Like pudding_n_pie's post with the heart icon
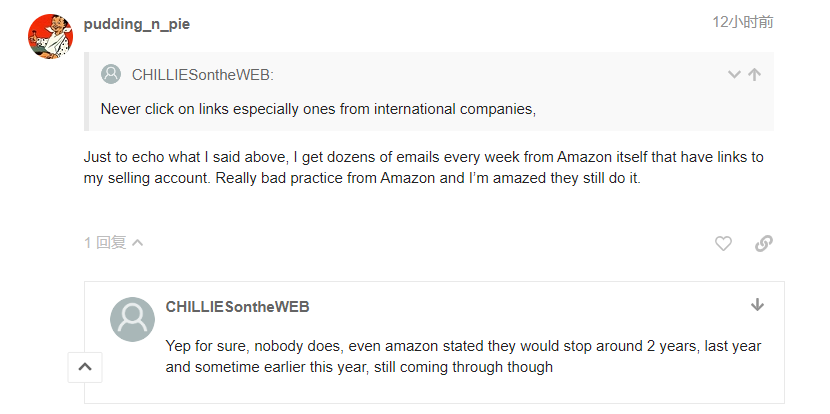The image size is (830, 414). pyautogui.click(x=723, y=244)
